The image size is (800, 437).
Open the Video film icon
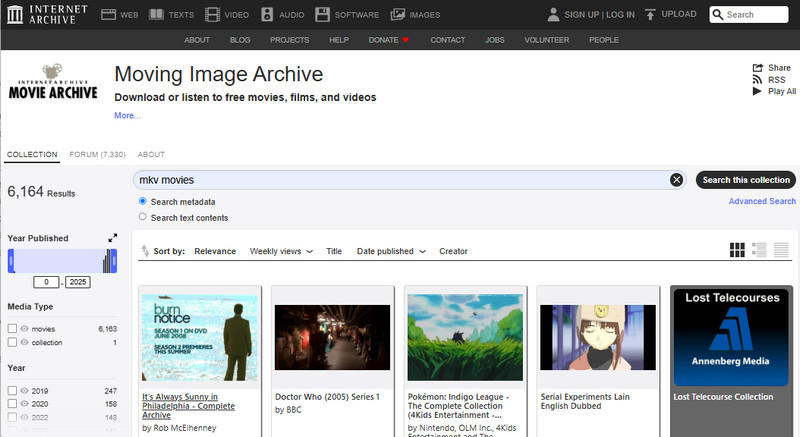pos(212,14)
